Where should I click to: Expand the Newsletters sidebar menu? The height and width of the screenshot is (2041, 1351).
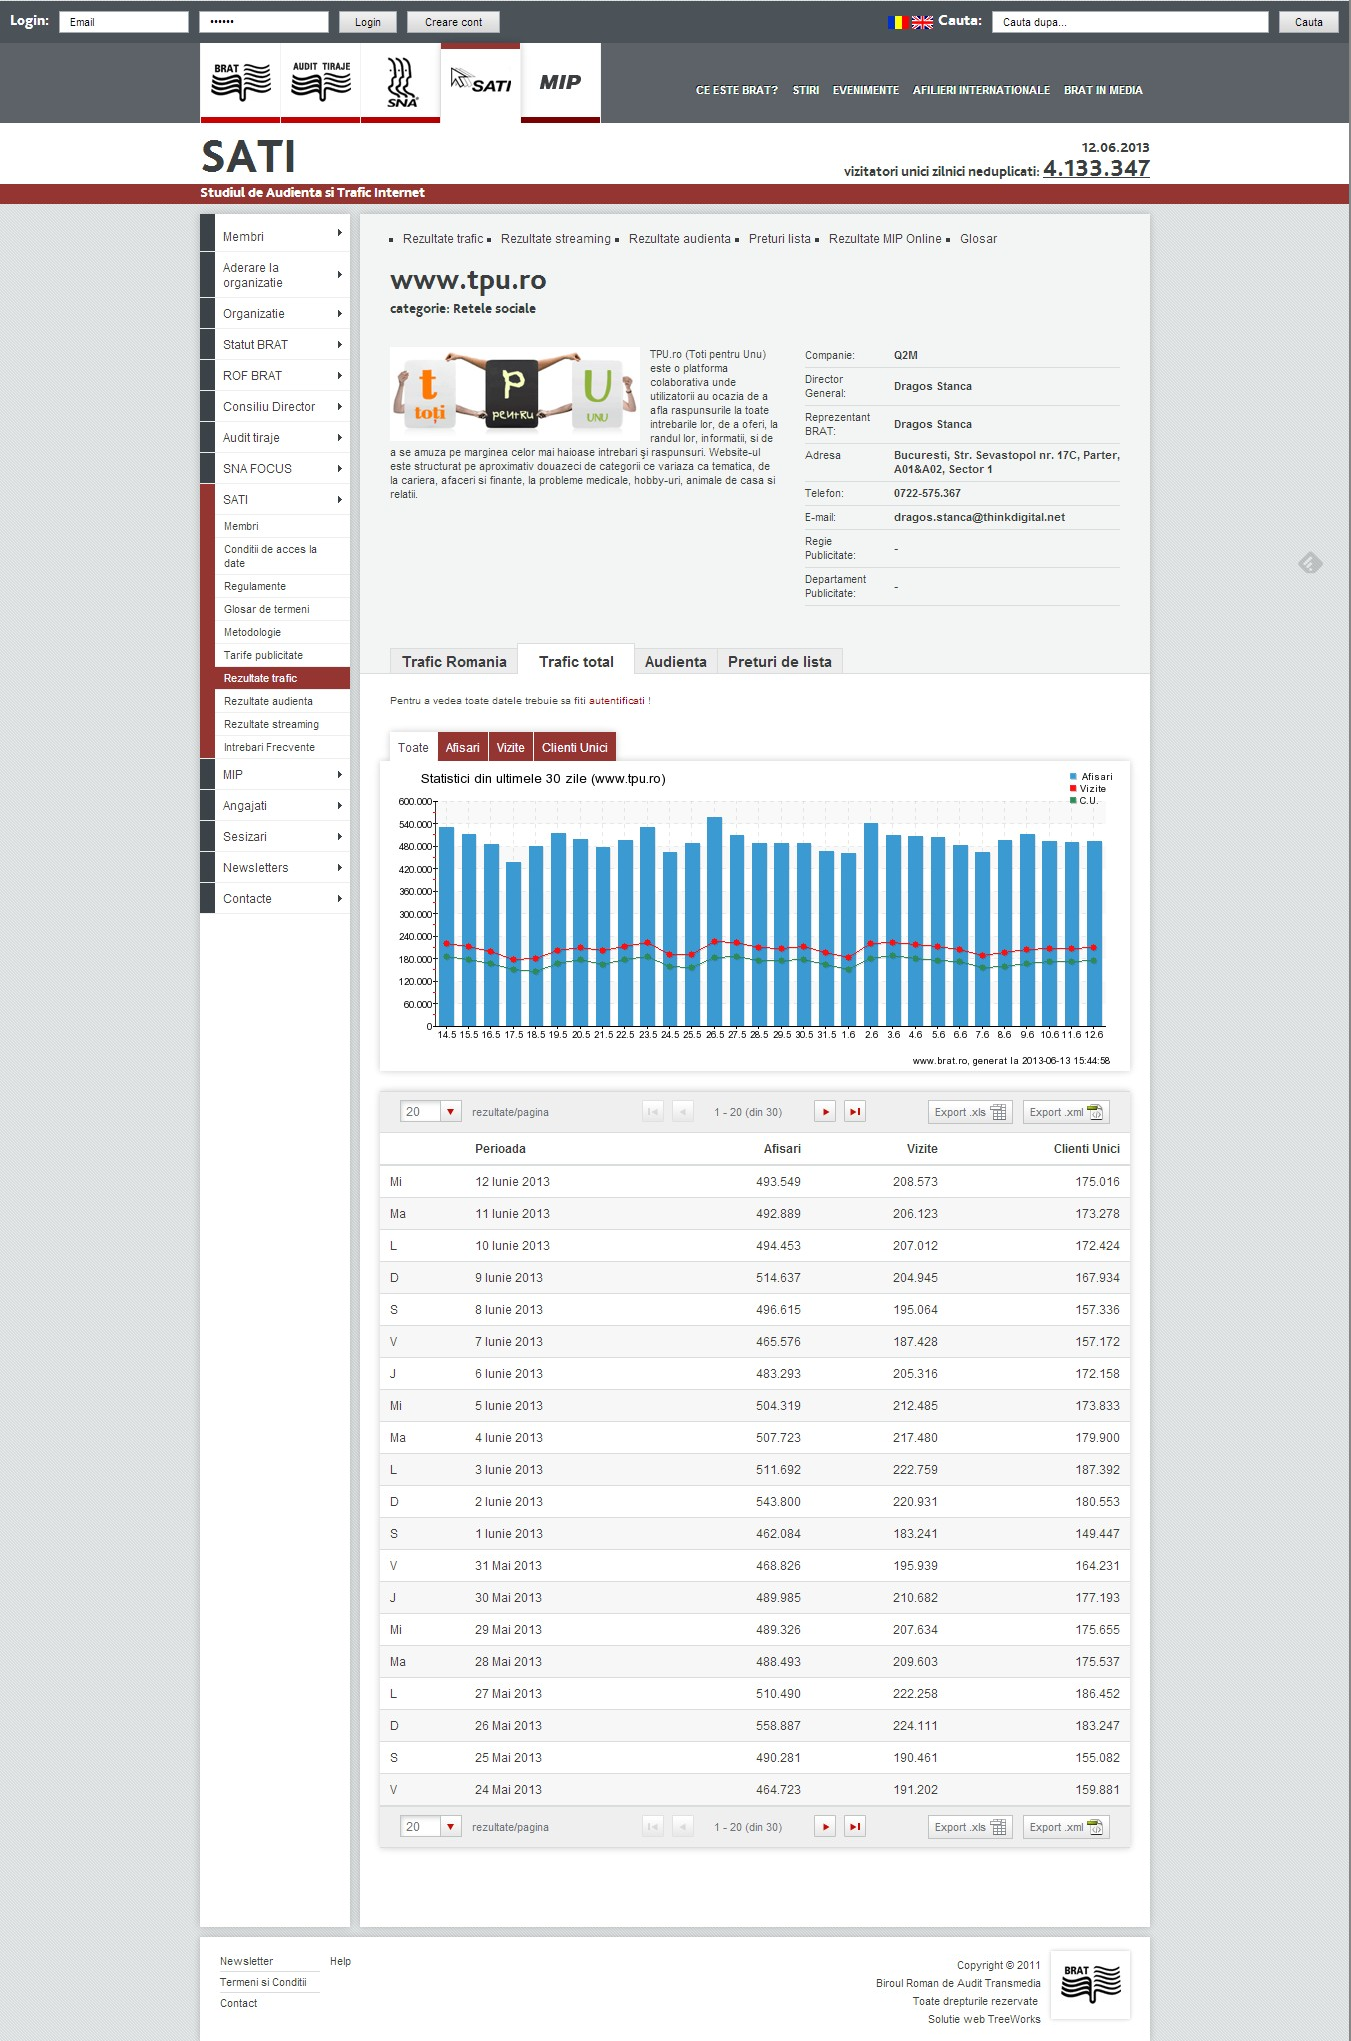pos(275,868)
